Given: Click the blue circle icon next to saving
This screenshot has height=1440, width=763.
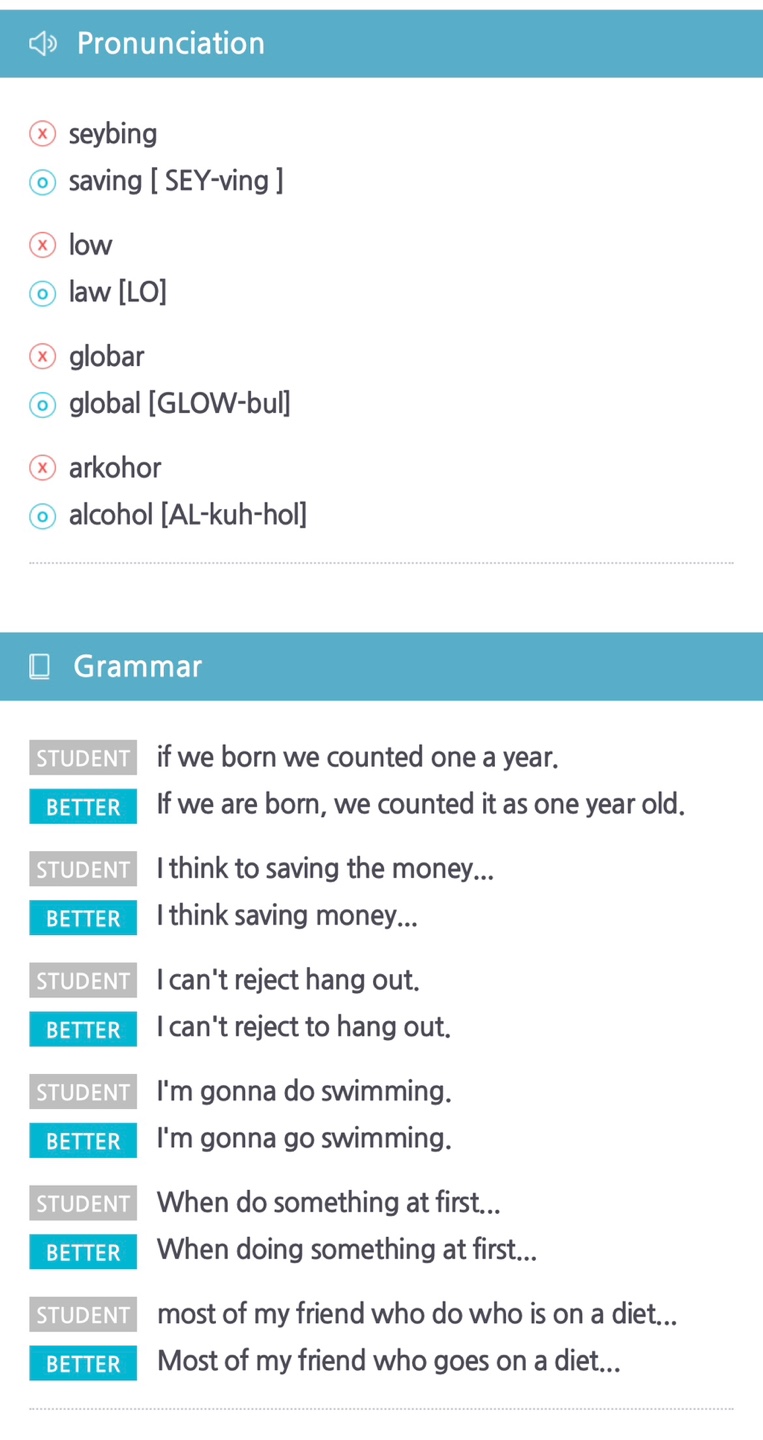Looking at the screenshot, I should point(42,182).
